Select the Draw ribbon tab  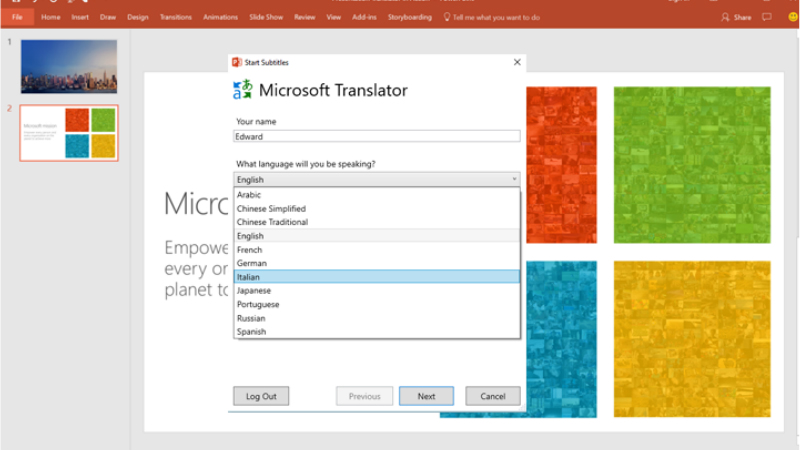(x=108, y=17)
